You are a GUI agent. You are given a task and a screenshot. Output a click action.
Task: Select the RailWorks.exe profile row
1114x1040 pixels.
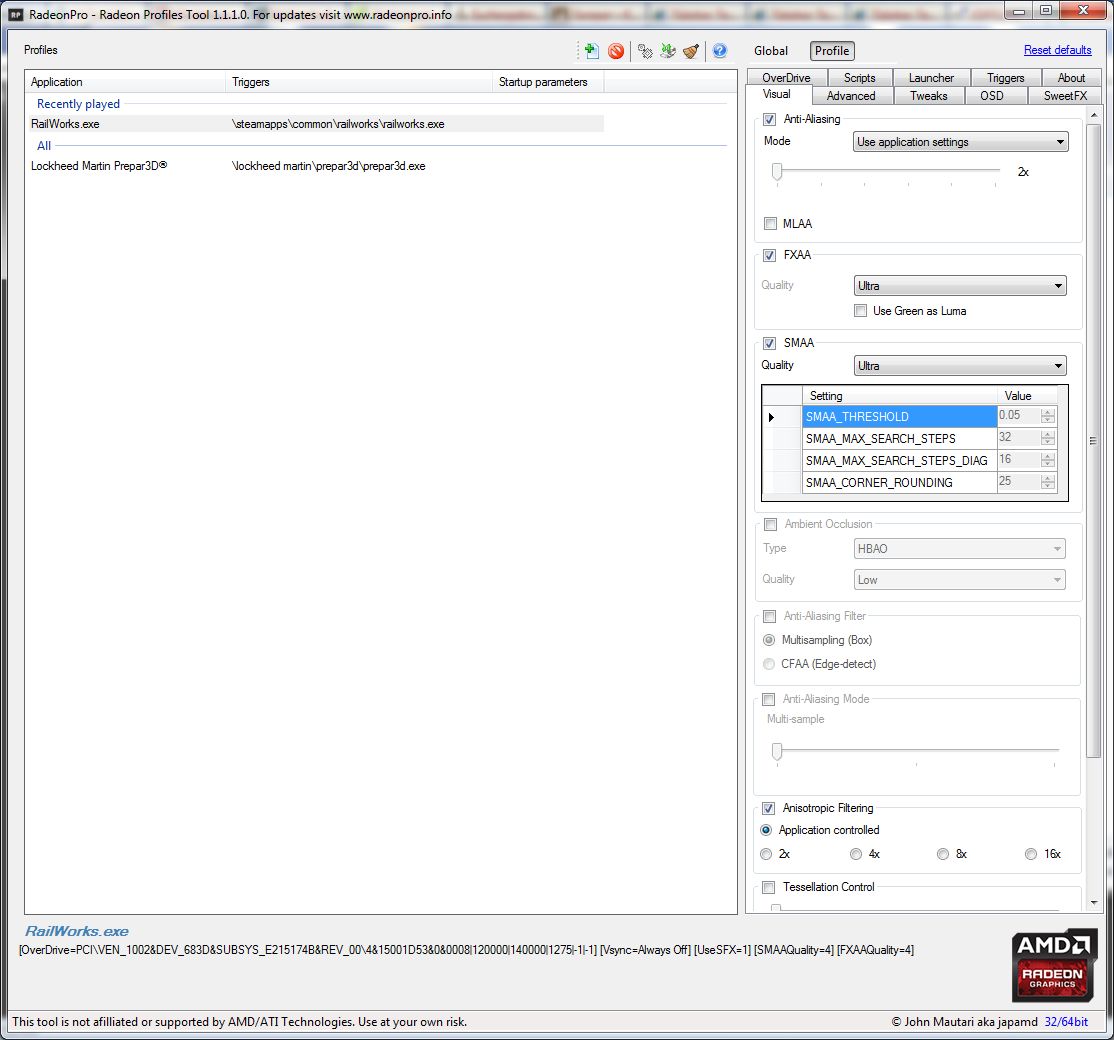[315, 124]
